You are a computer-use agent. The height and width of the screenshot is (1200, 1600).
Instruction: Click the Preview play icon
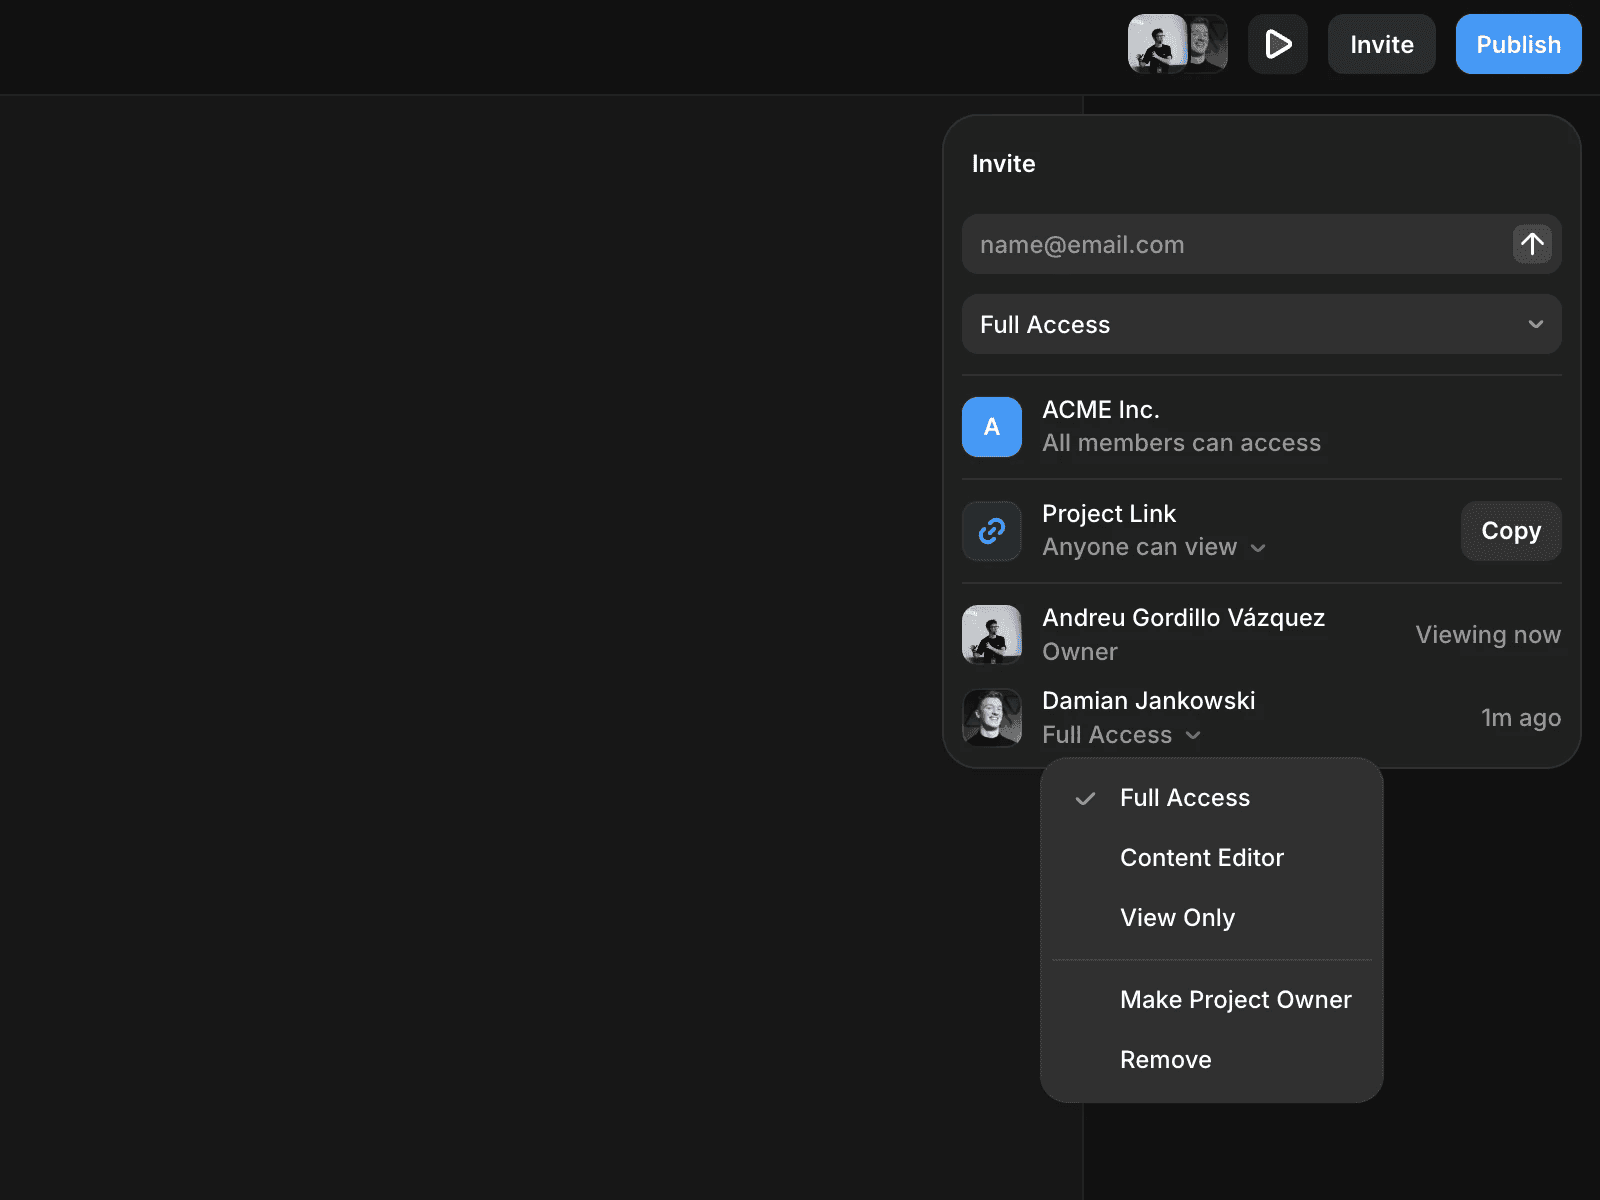1278,44
